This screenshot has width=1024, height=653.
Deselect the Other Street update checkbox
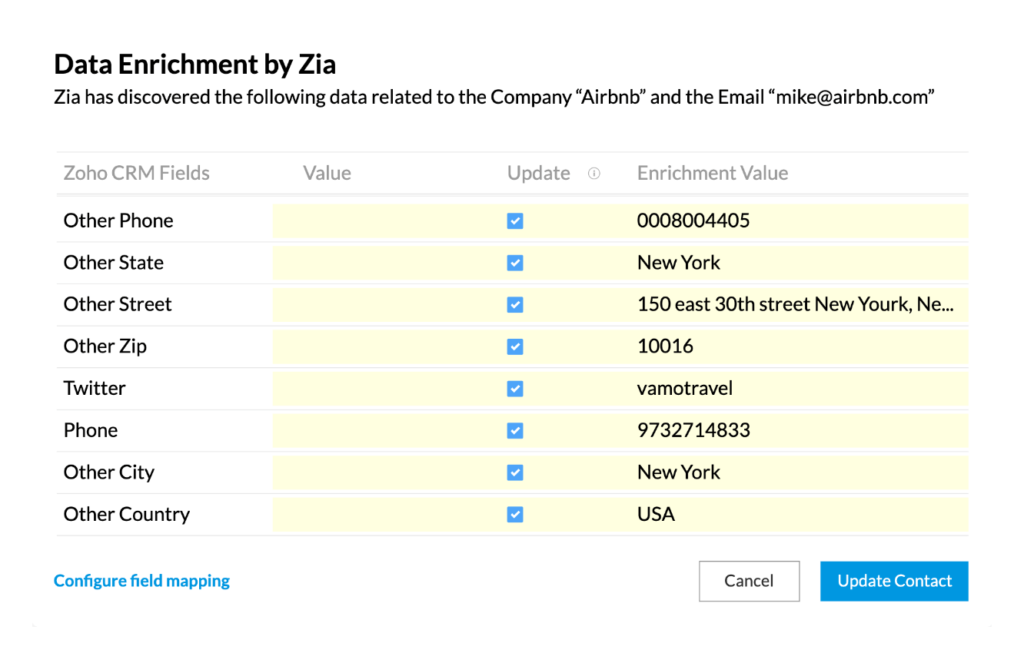[x=515, y=305]
